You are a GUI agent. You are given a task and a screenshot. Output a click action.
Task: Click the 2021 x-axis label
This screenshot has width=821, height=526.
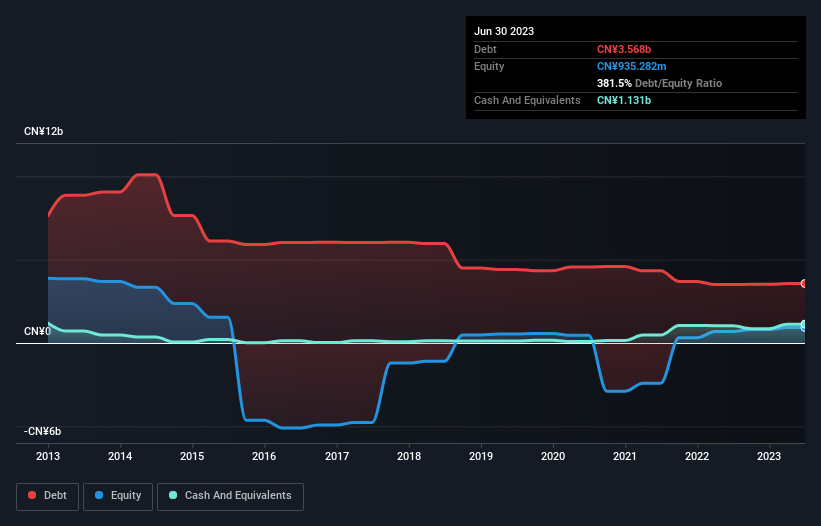point(625,456)
